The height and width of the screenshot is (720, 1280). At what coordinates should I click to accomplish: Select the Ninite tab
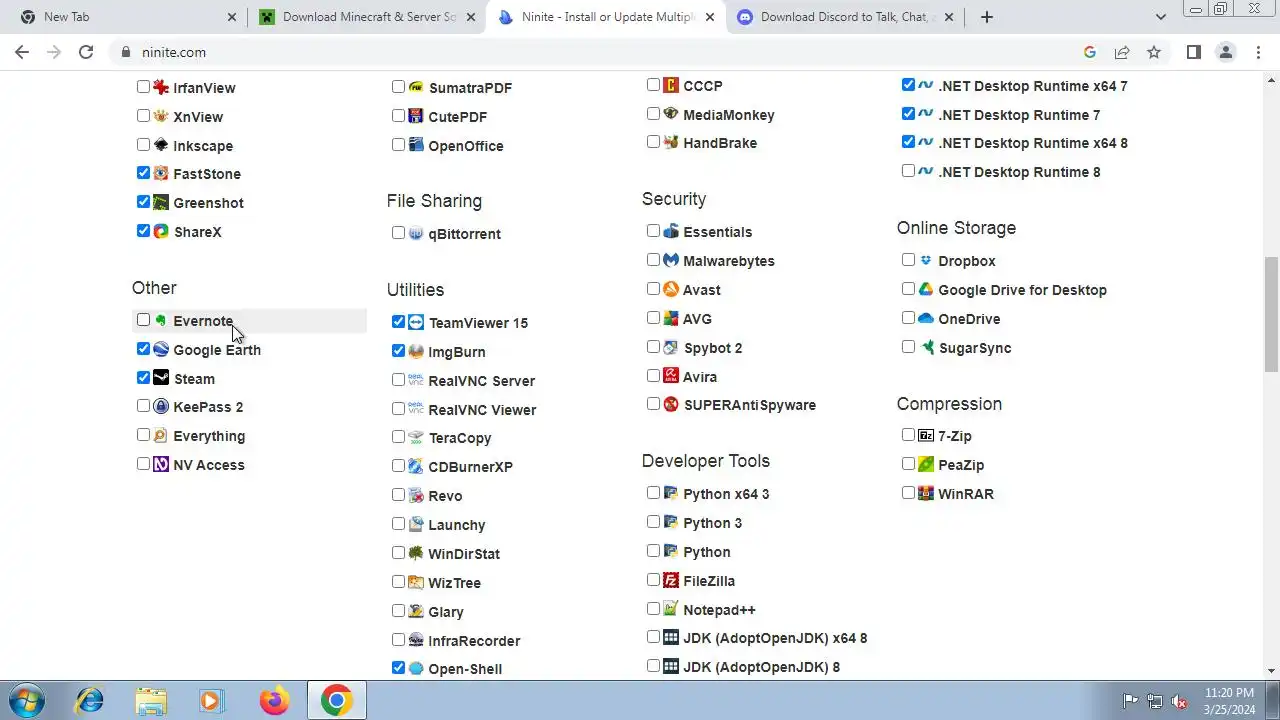[606, 17]
